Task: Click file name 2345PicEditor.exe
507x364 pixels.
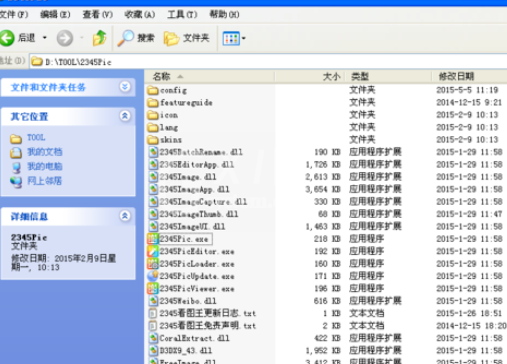Action: [x=197, y=251]
